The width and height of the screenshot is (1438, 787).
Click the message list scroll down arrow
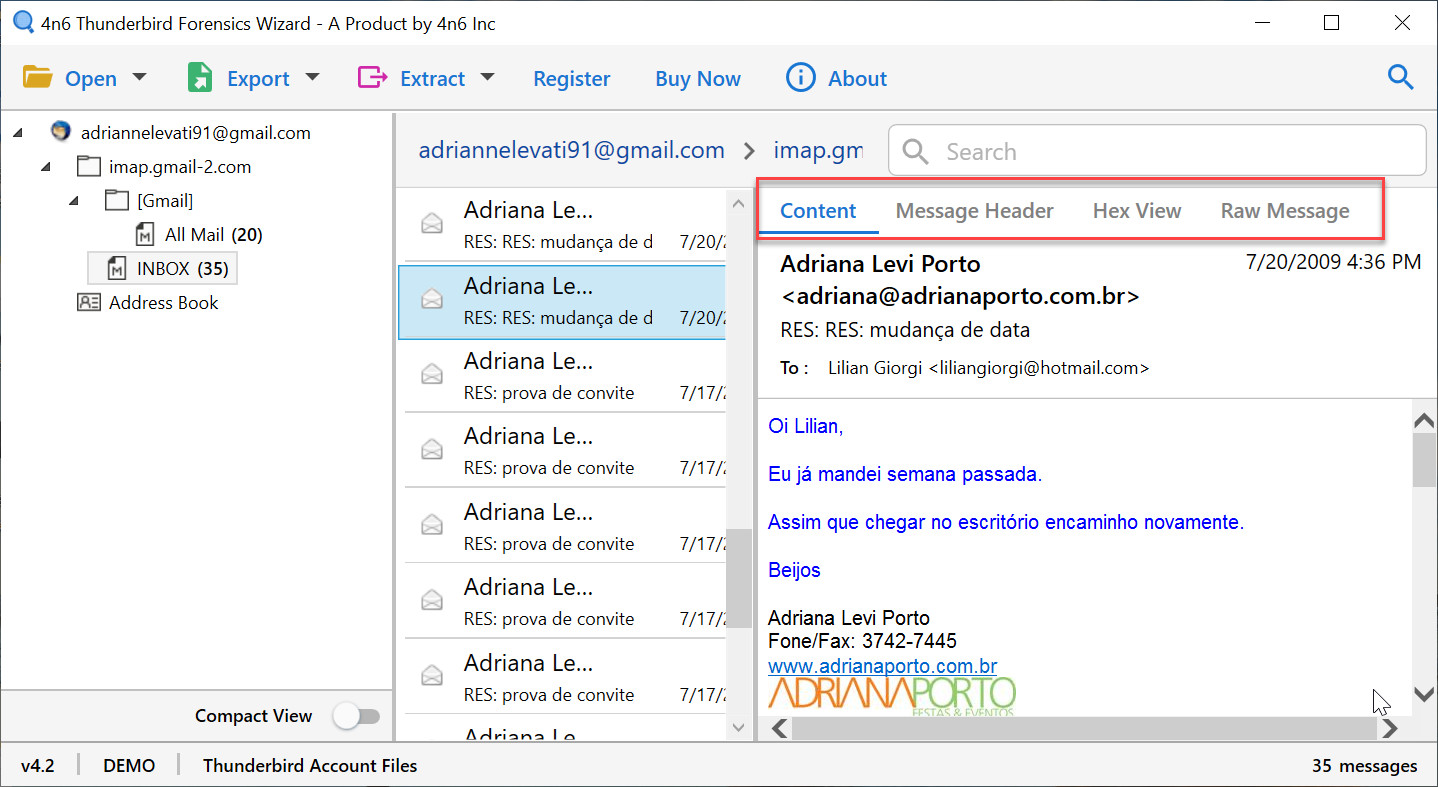click(x=739, y=728)
